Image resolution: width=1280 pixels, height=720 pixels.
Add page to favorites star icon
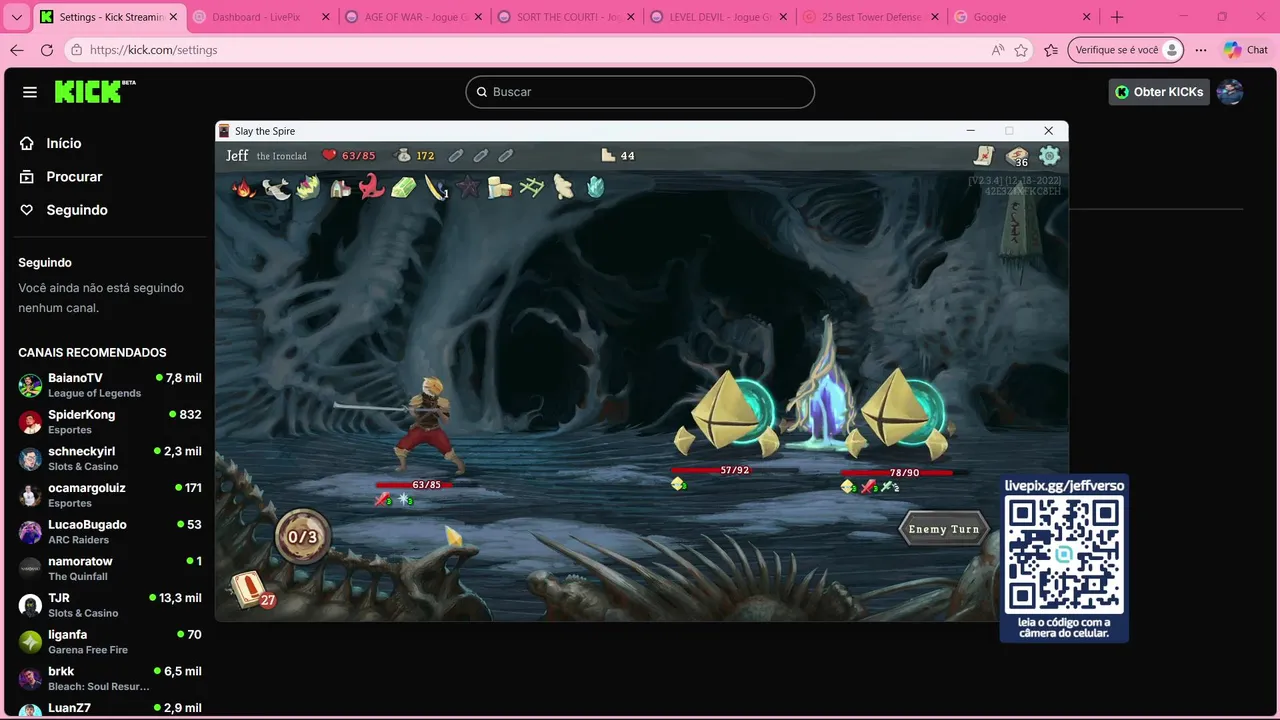coord(1021,50)
